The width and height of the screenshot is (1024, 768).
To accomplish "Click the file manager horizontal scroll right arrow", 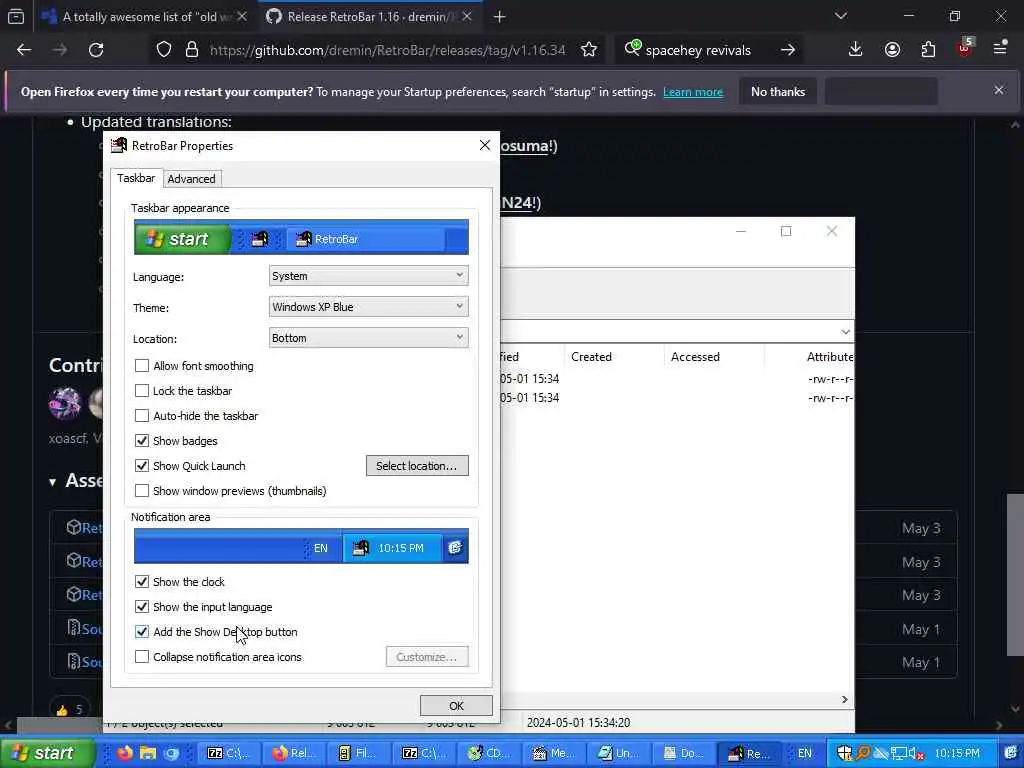I will coord(844,699).
